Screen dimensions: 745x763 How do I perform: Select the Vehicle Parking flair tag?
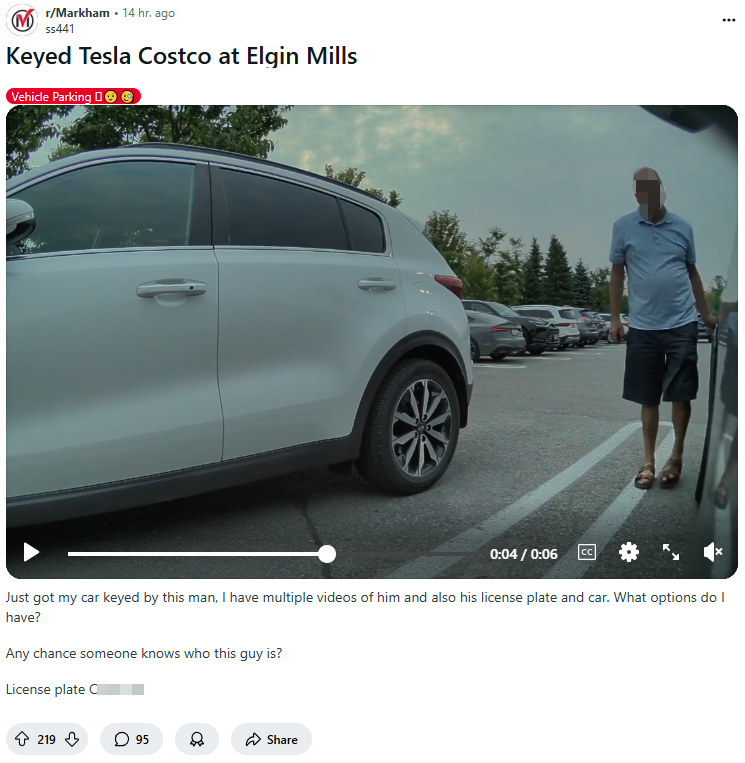click(73, 96)
